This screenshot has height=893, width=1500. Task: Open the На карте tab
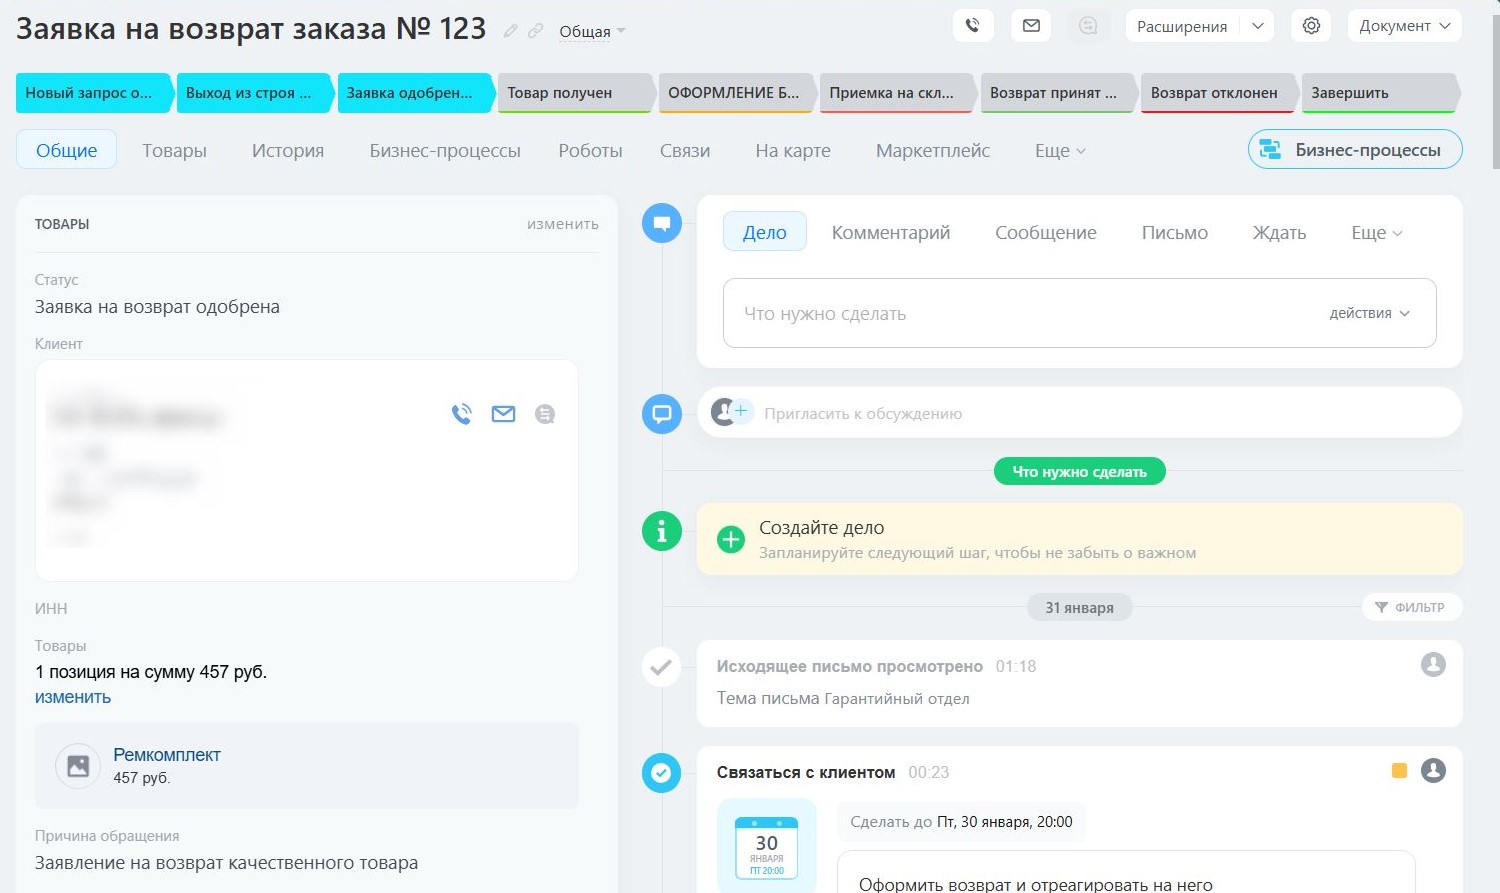[793, 151]
